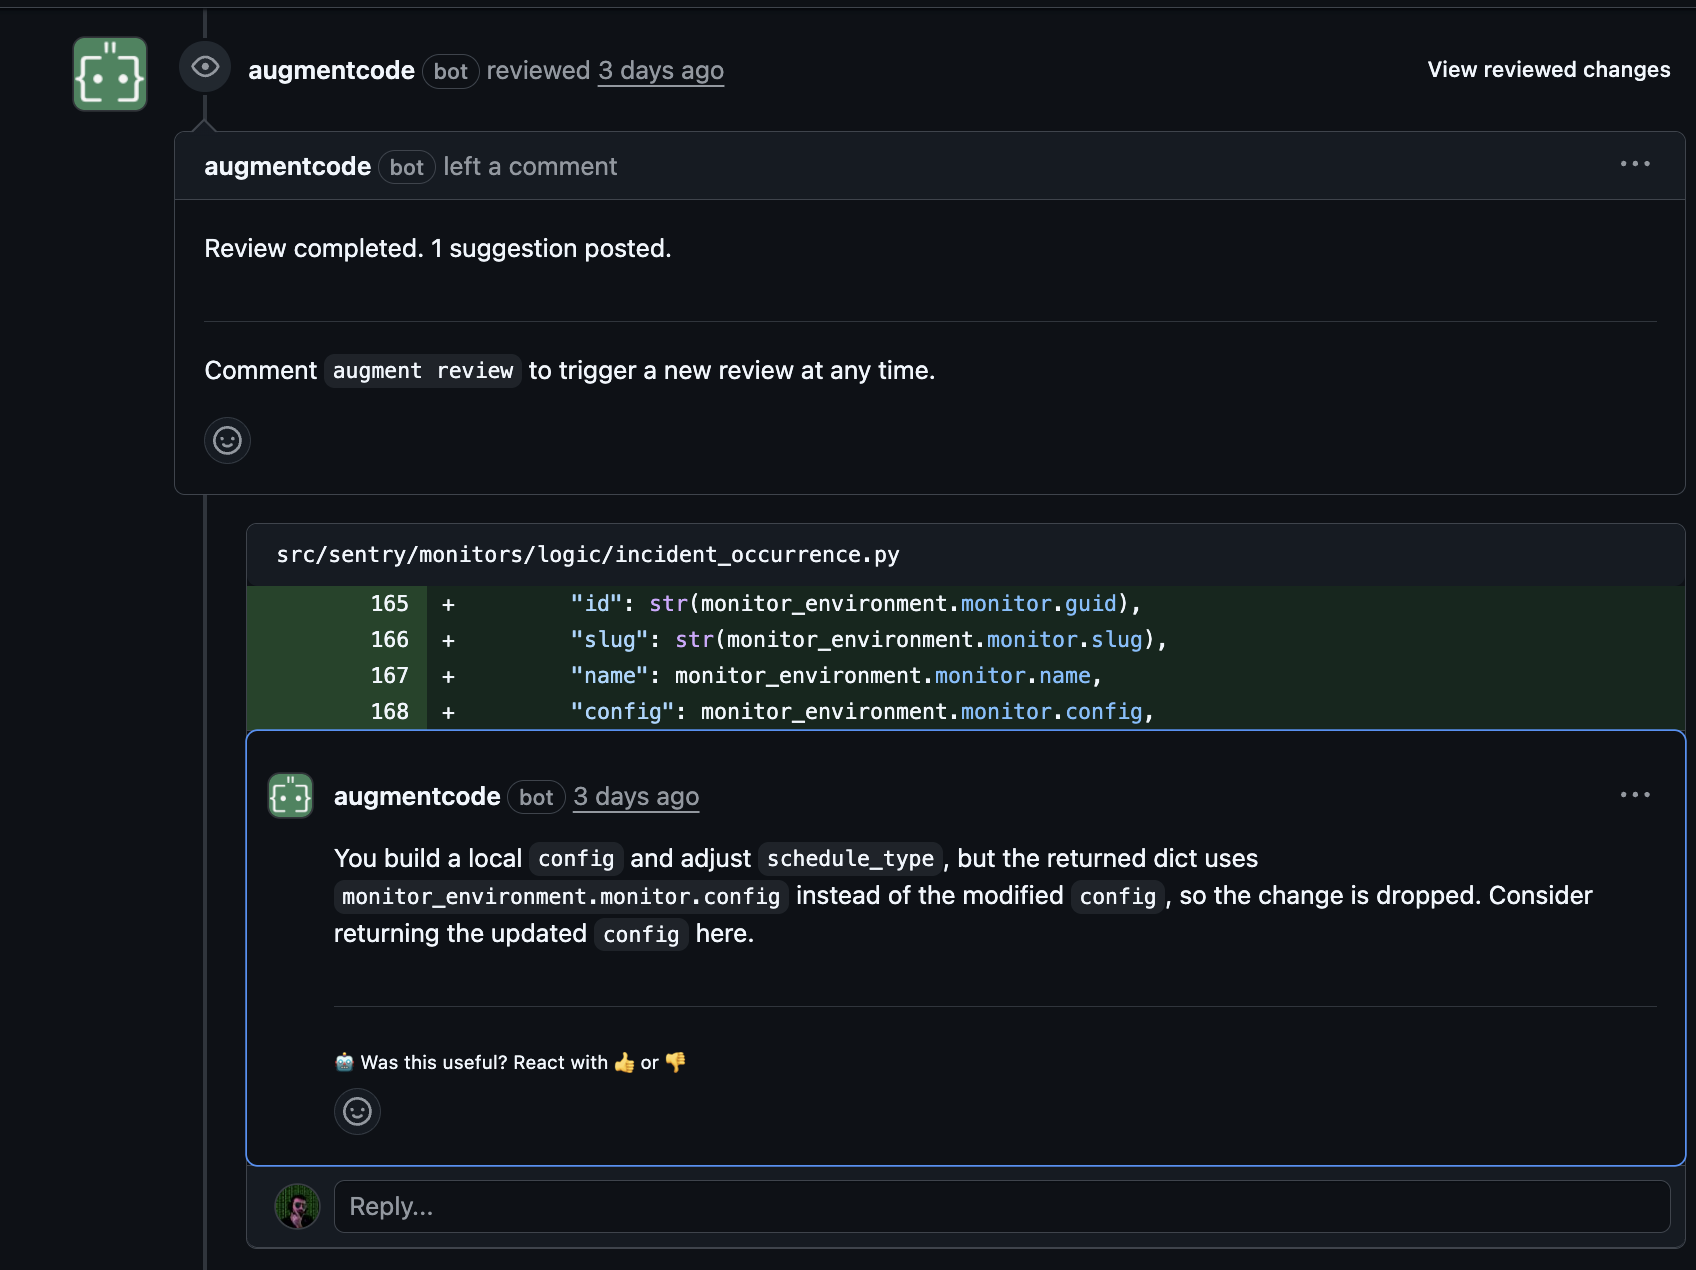The image size is (1696, 1270).
Task: Click the augmentcode reviewer name
Action: (x=332, y=70)
